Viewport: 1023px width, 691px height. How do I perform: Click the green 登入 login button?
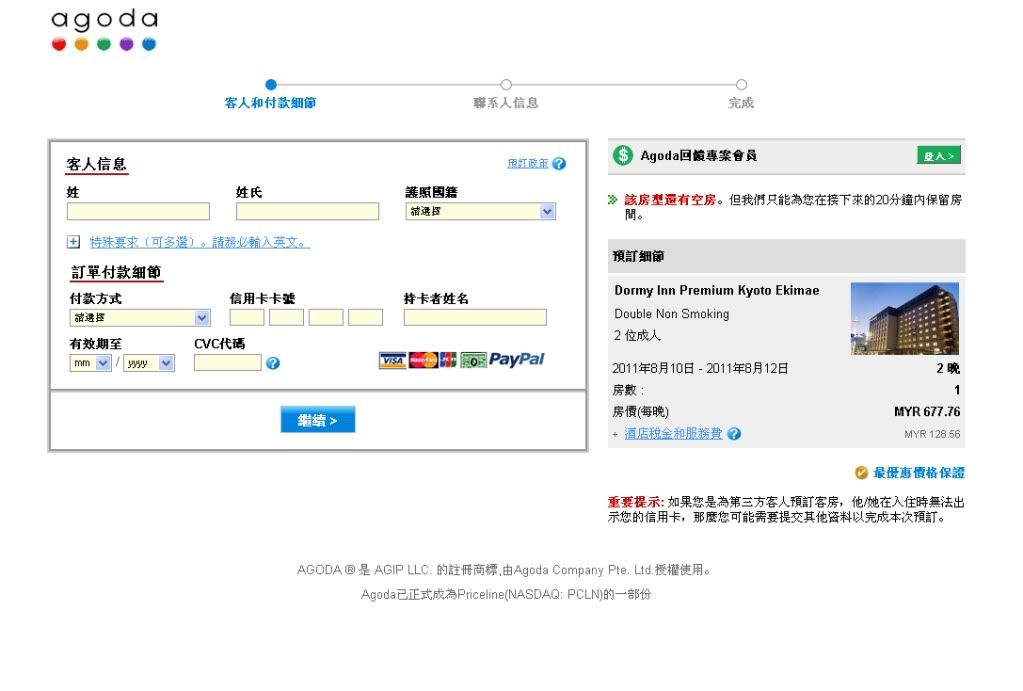tap(938, 156)
